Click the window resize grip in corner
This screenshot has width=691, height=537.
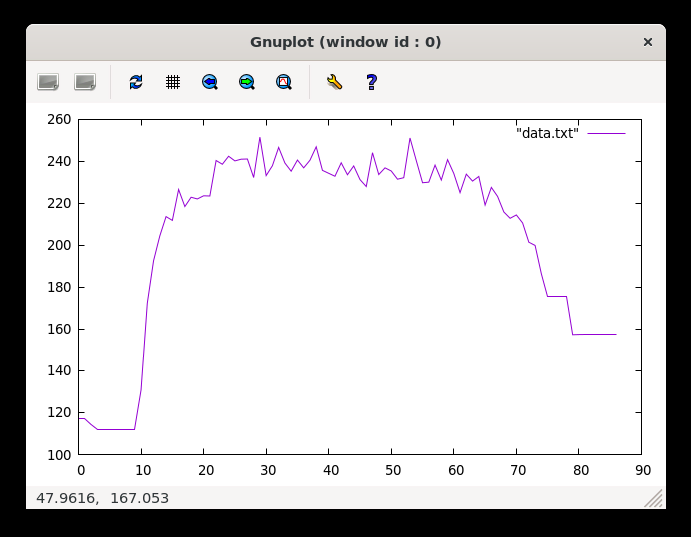653,498
